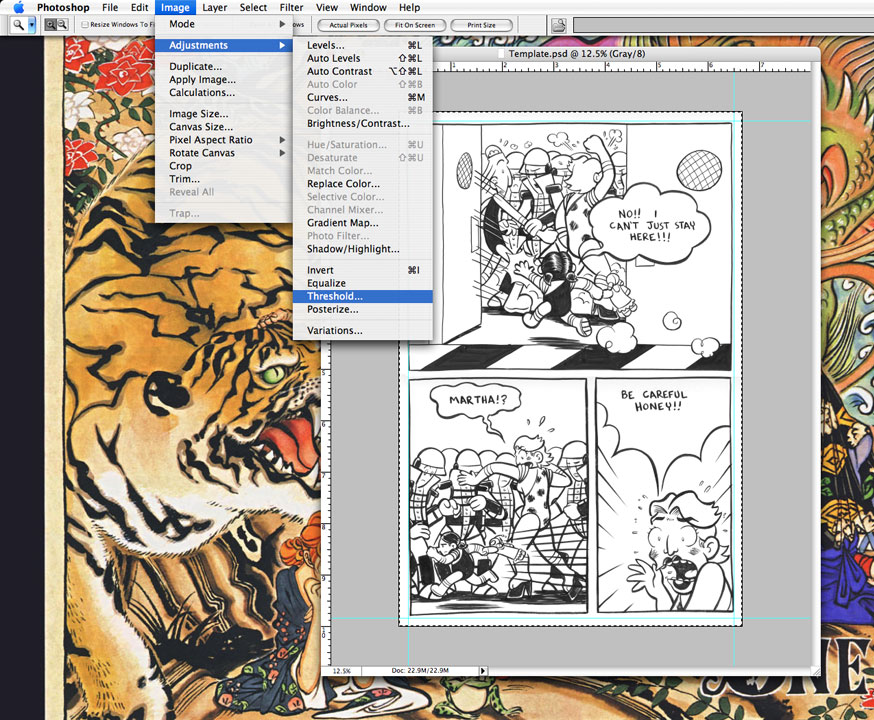This screenshot has height=720, width=874.
Task: Open Replace Color... adjustment
Action: point(363,183)
